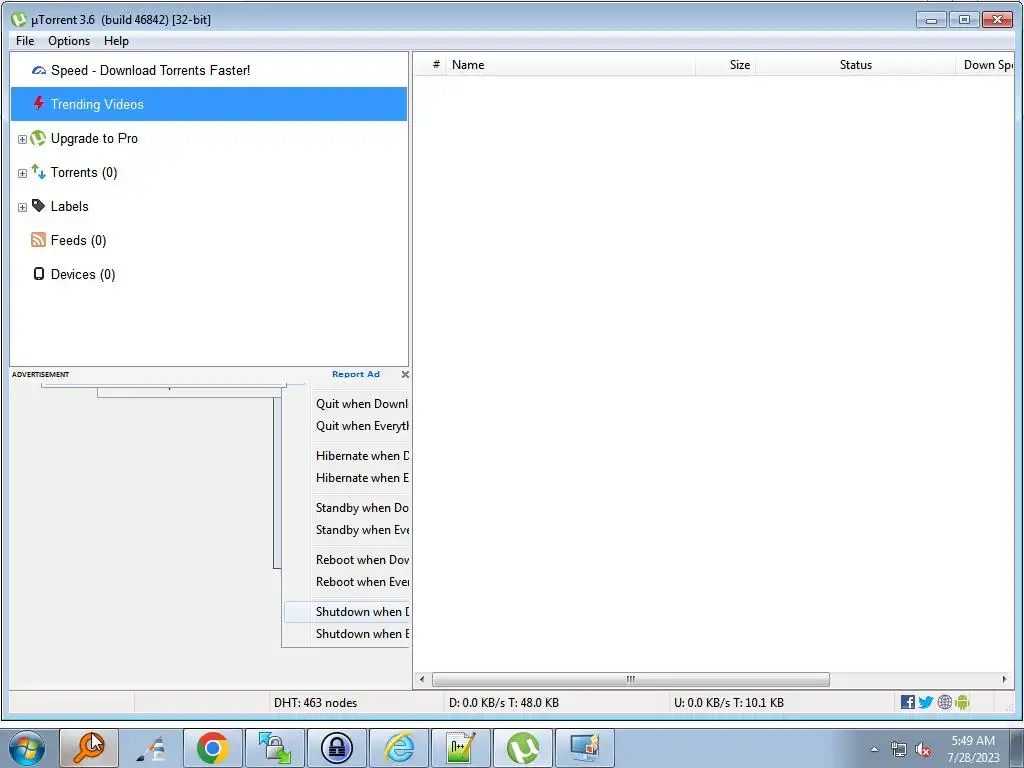Image resolution: width=1024 pixels, height=768 pixels.
Task: Select Torrents (0) in the sidebar
Action: point(84,172)
